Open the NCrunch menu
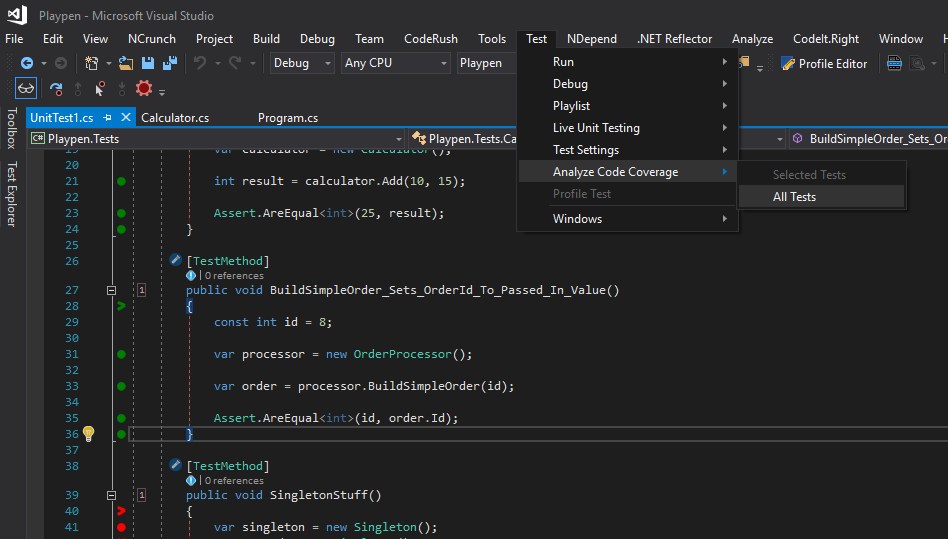Image resolution: width=948 pixels, height=539 pixels. (152, 39)
